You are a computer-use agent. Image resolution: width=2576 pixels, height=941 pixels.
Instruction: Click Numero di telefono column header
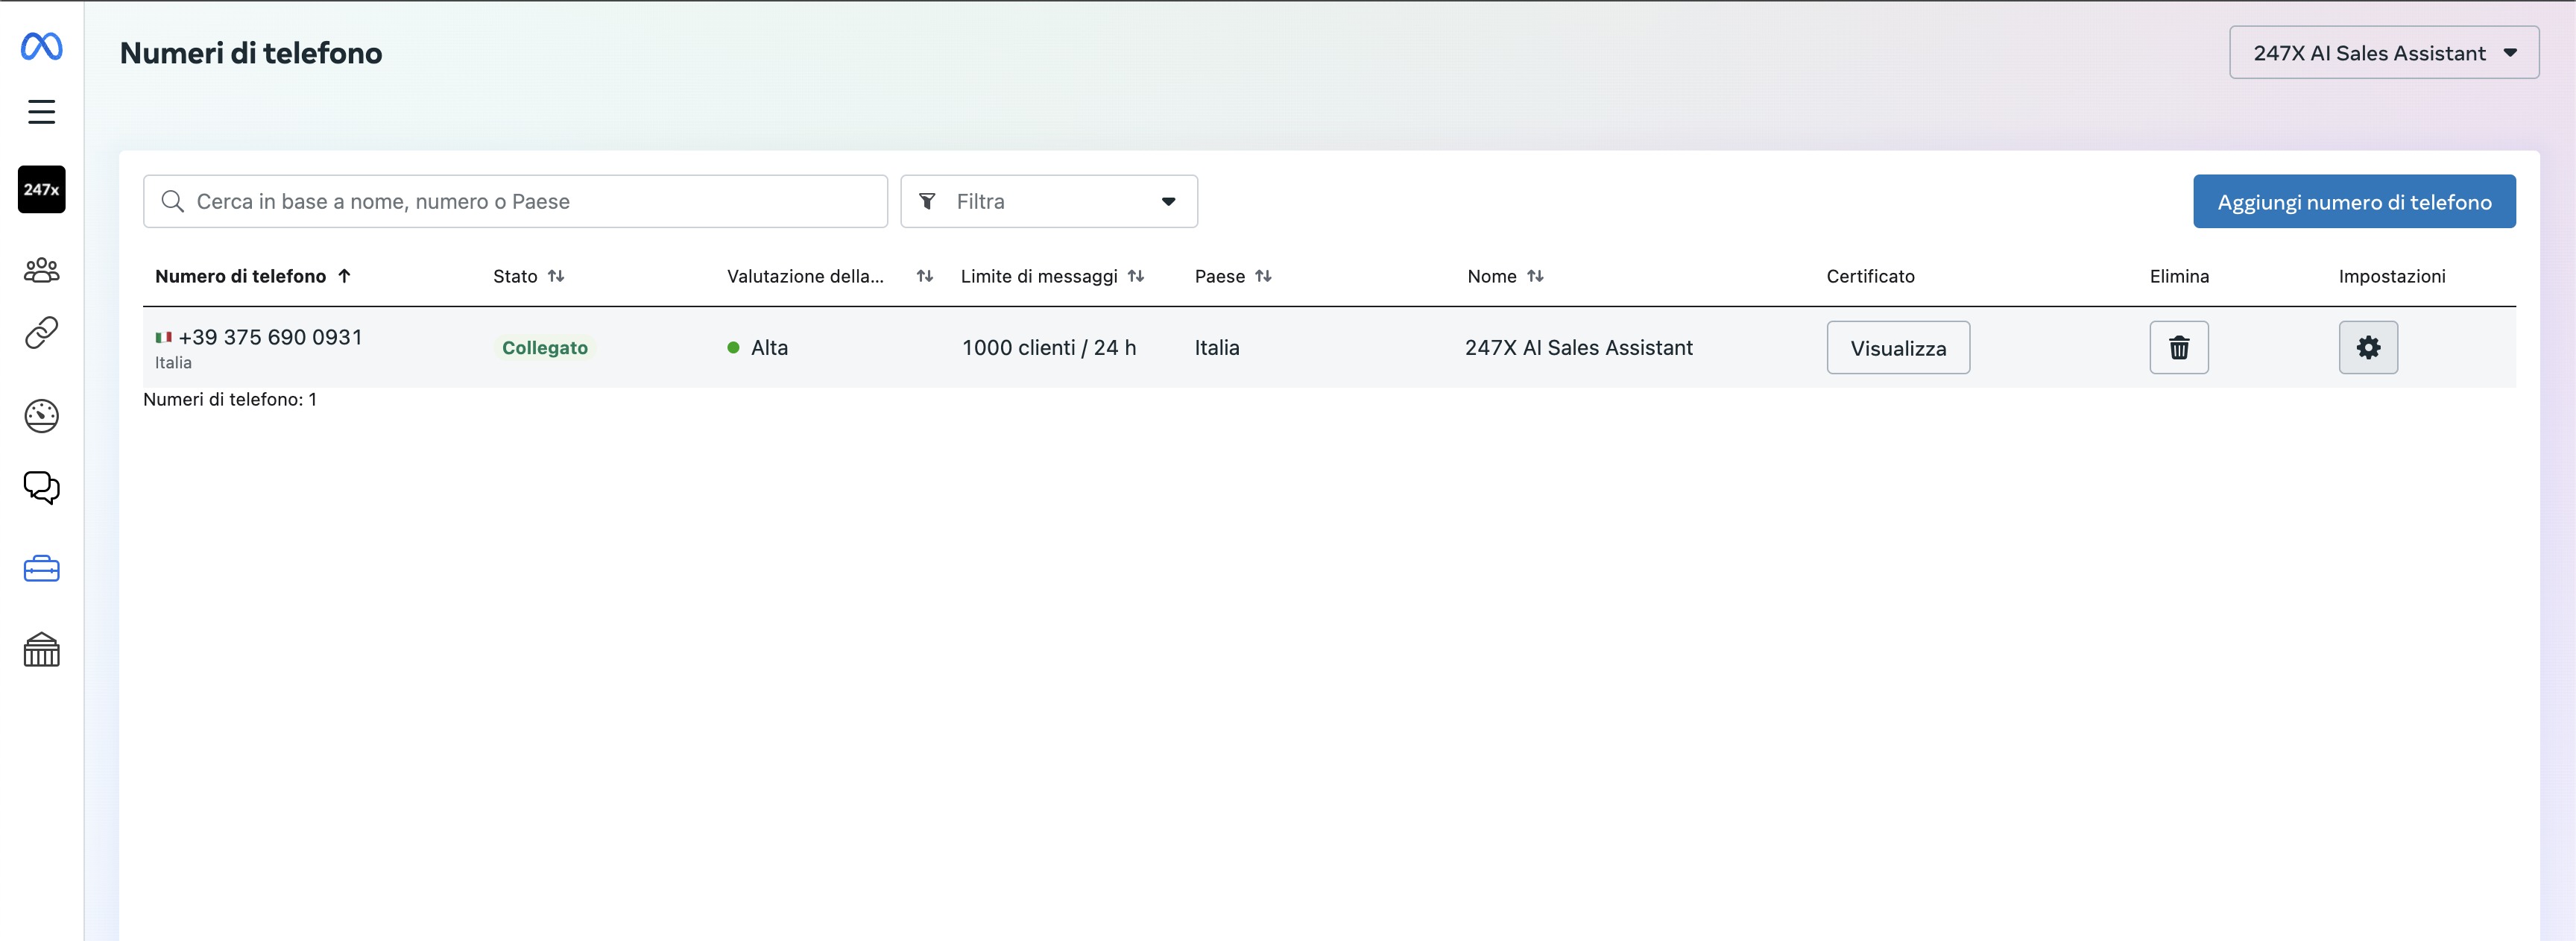pos(240,276)
